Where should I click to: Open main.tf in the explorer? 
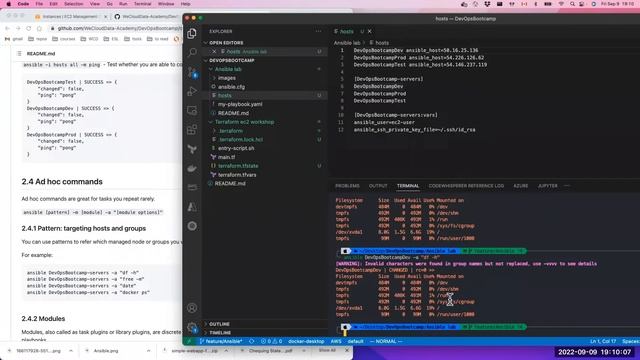[226, 157]
